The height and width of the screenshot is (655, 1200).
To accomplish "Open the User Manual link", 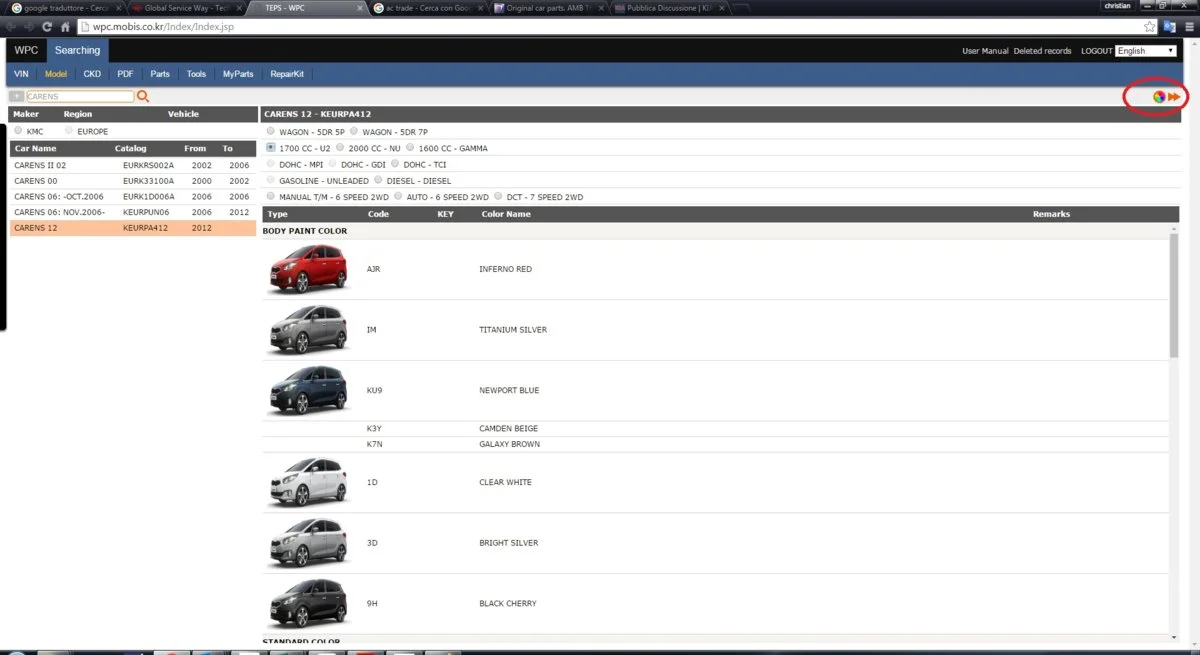I will (985, 51).
